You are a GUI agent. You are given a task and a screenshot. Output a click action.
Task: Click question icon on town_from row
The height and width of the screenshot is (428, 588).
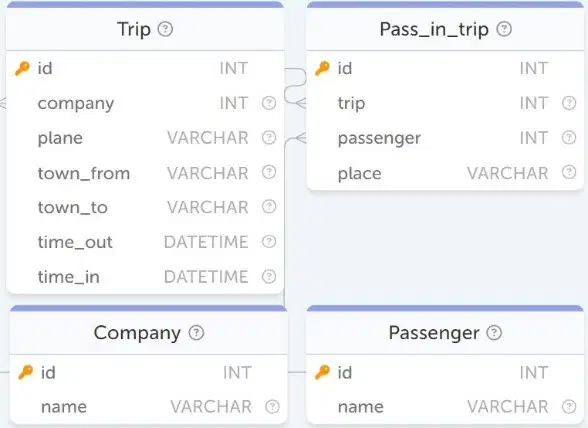[x=269, y=172]
